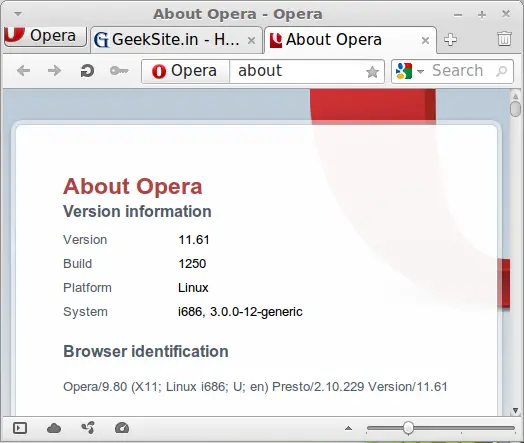524x443 pixels.
Task: Click the About Opera heading
Action: point(133,186)
